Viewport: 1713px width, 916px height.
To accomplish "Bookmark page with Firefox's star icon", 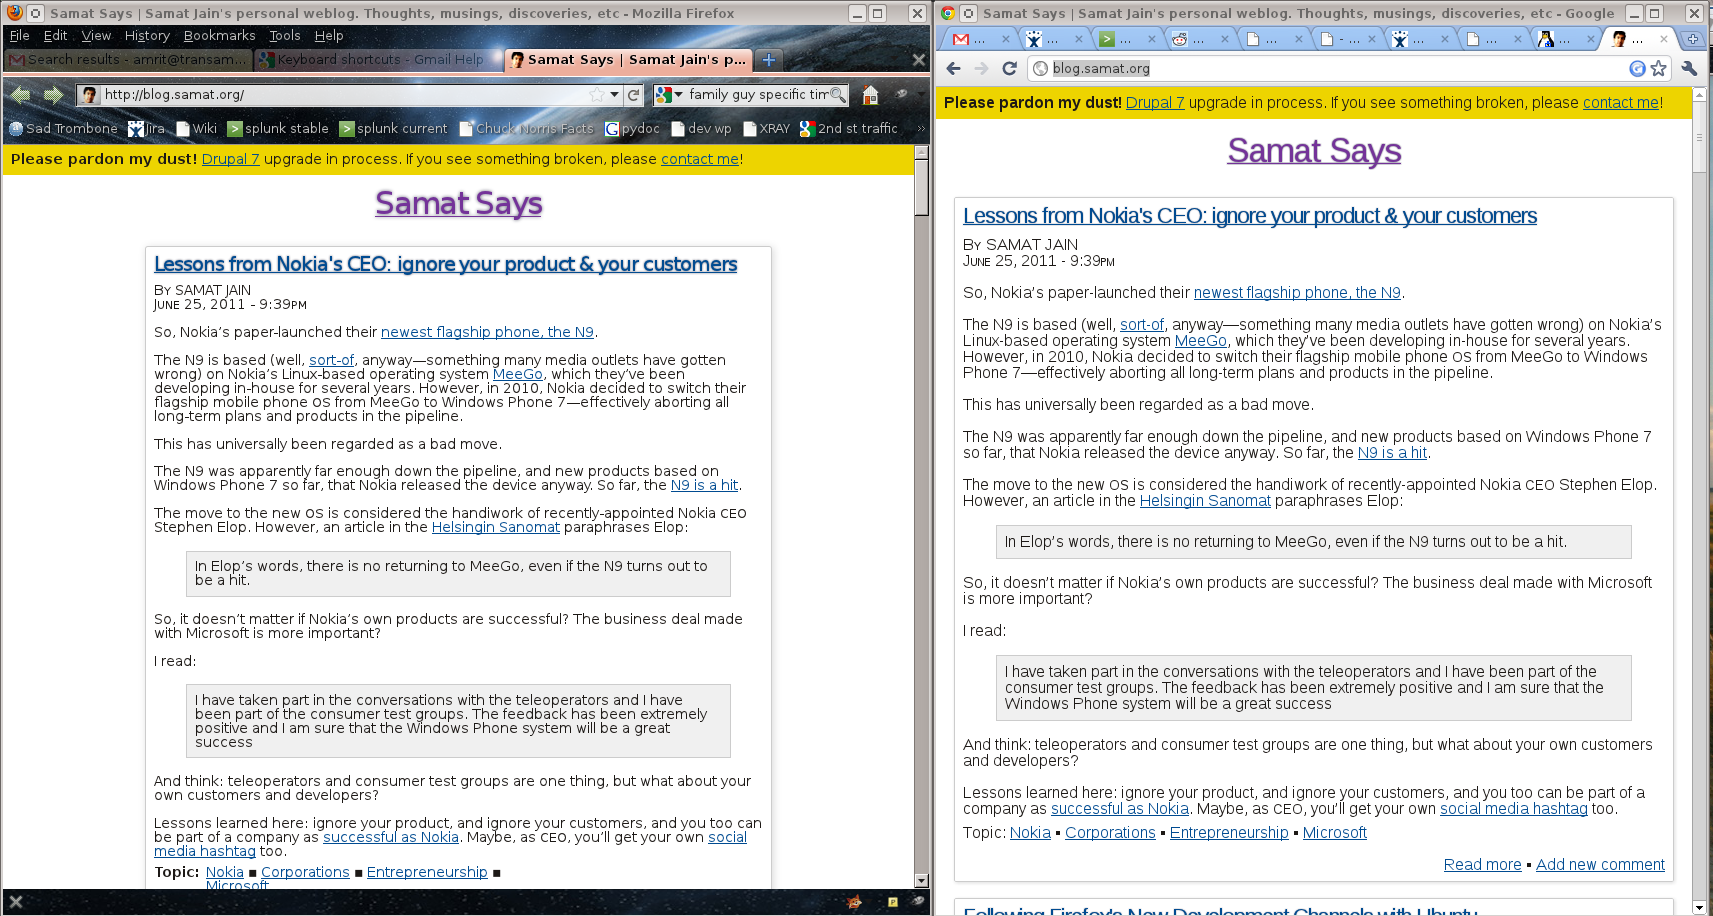I will [597, 95].
